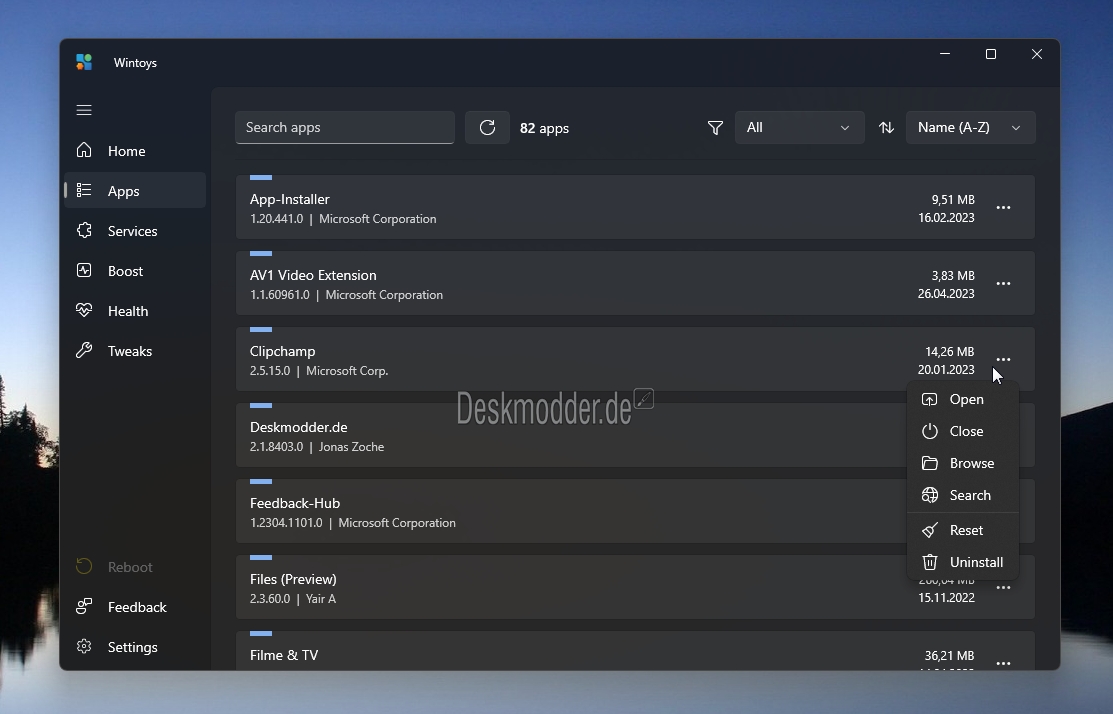The width and height of the screenshot is (1113, 714).
Task: Click the Reboot option
Action: pyautogui.click(x=135, y=567)
